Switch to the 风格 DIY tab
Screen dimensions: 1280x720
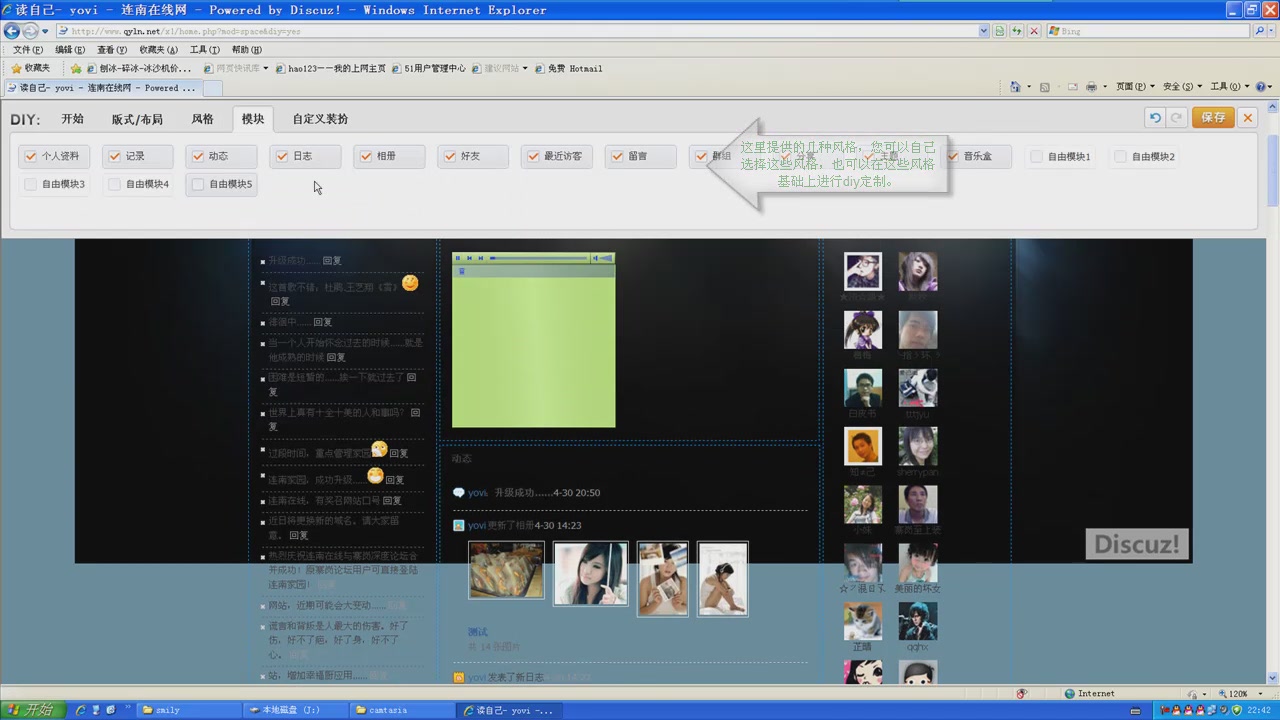(202, 119)
